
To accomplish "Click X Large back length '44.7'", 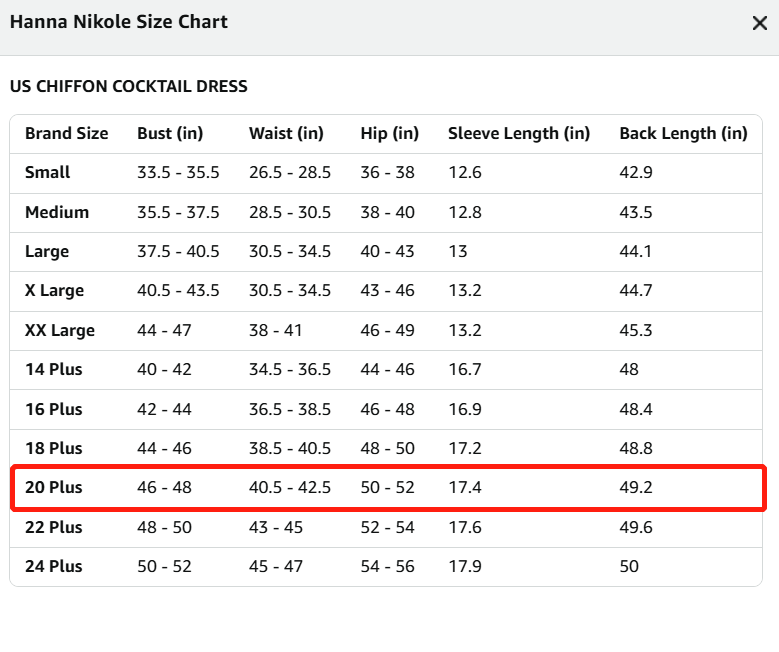I will click(x=636, y=290).
